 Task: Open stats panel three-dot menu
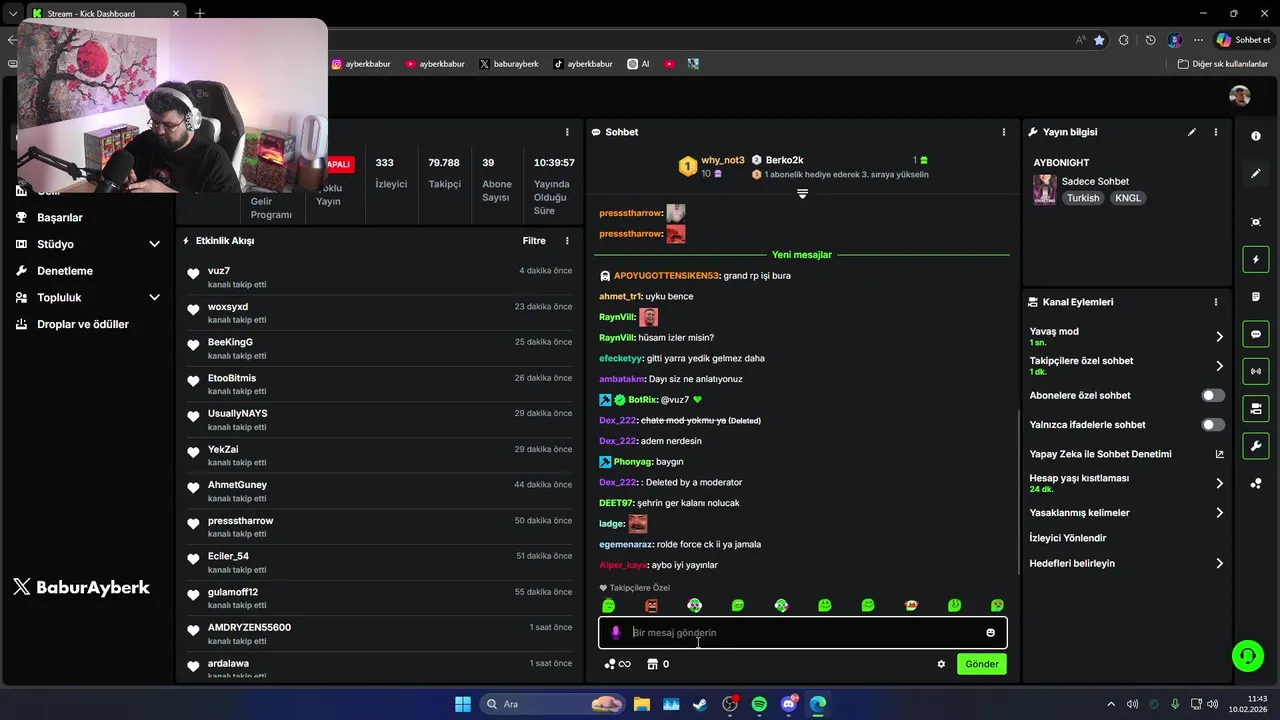tap(567, 132)
